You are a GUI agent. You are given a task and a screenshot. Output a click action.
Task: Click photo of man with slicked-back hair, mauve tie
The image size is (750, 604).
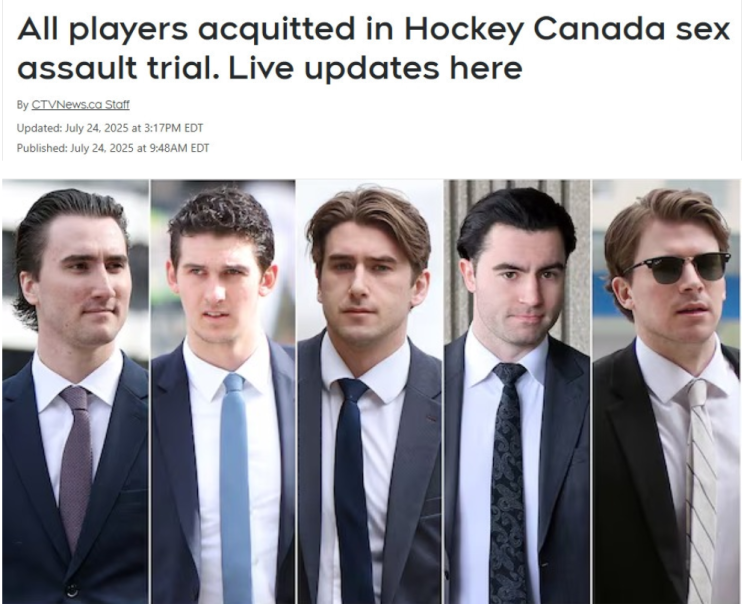tap(76, 391)
